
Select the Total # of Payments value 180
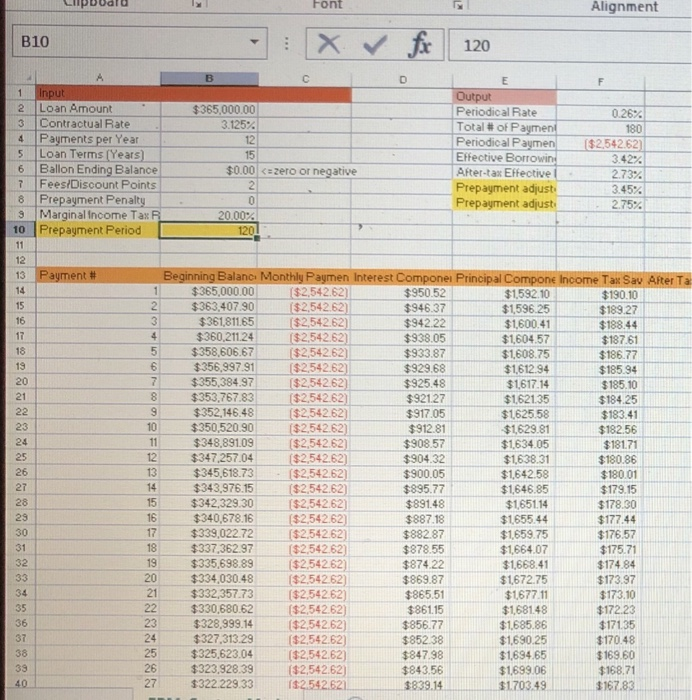[600, 129]
